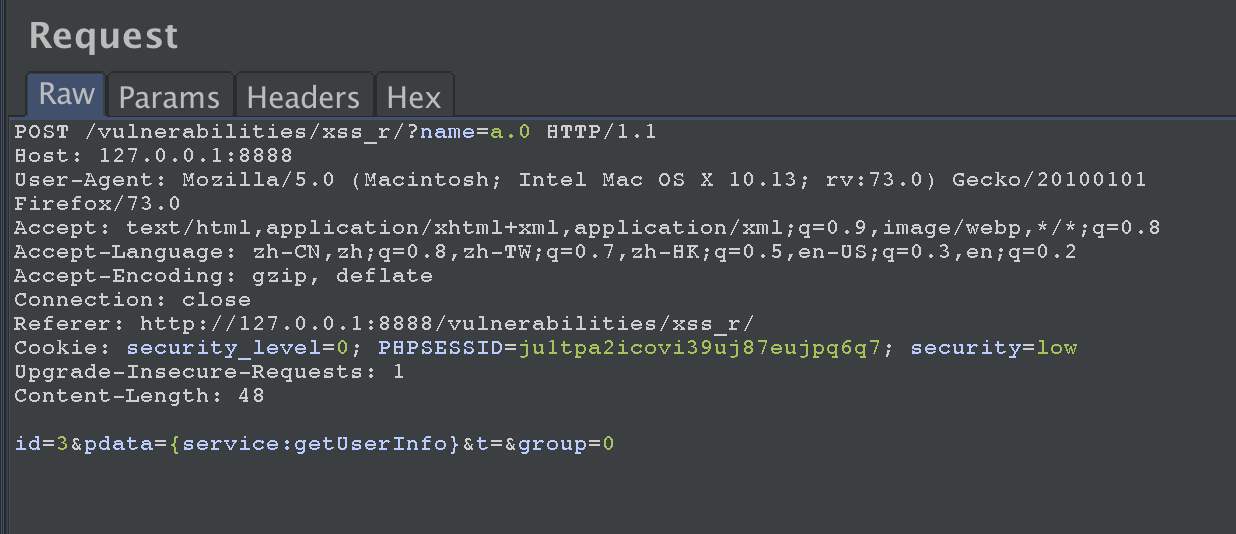This screenshot has height=534, width=1236.
Task: Switch to the Hex tab
Action: click(x=414, y=97)
